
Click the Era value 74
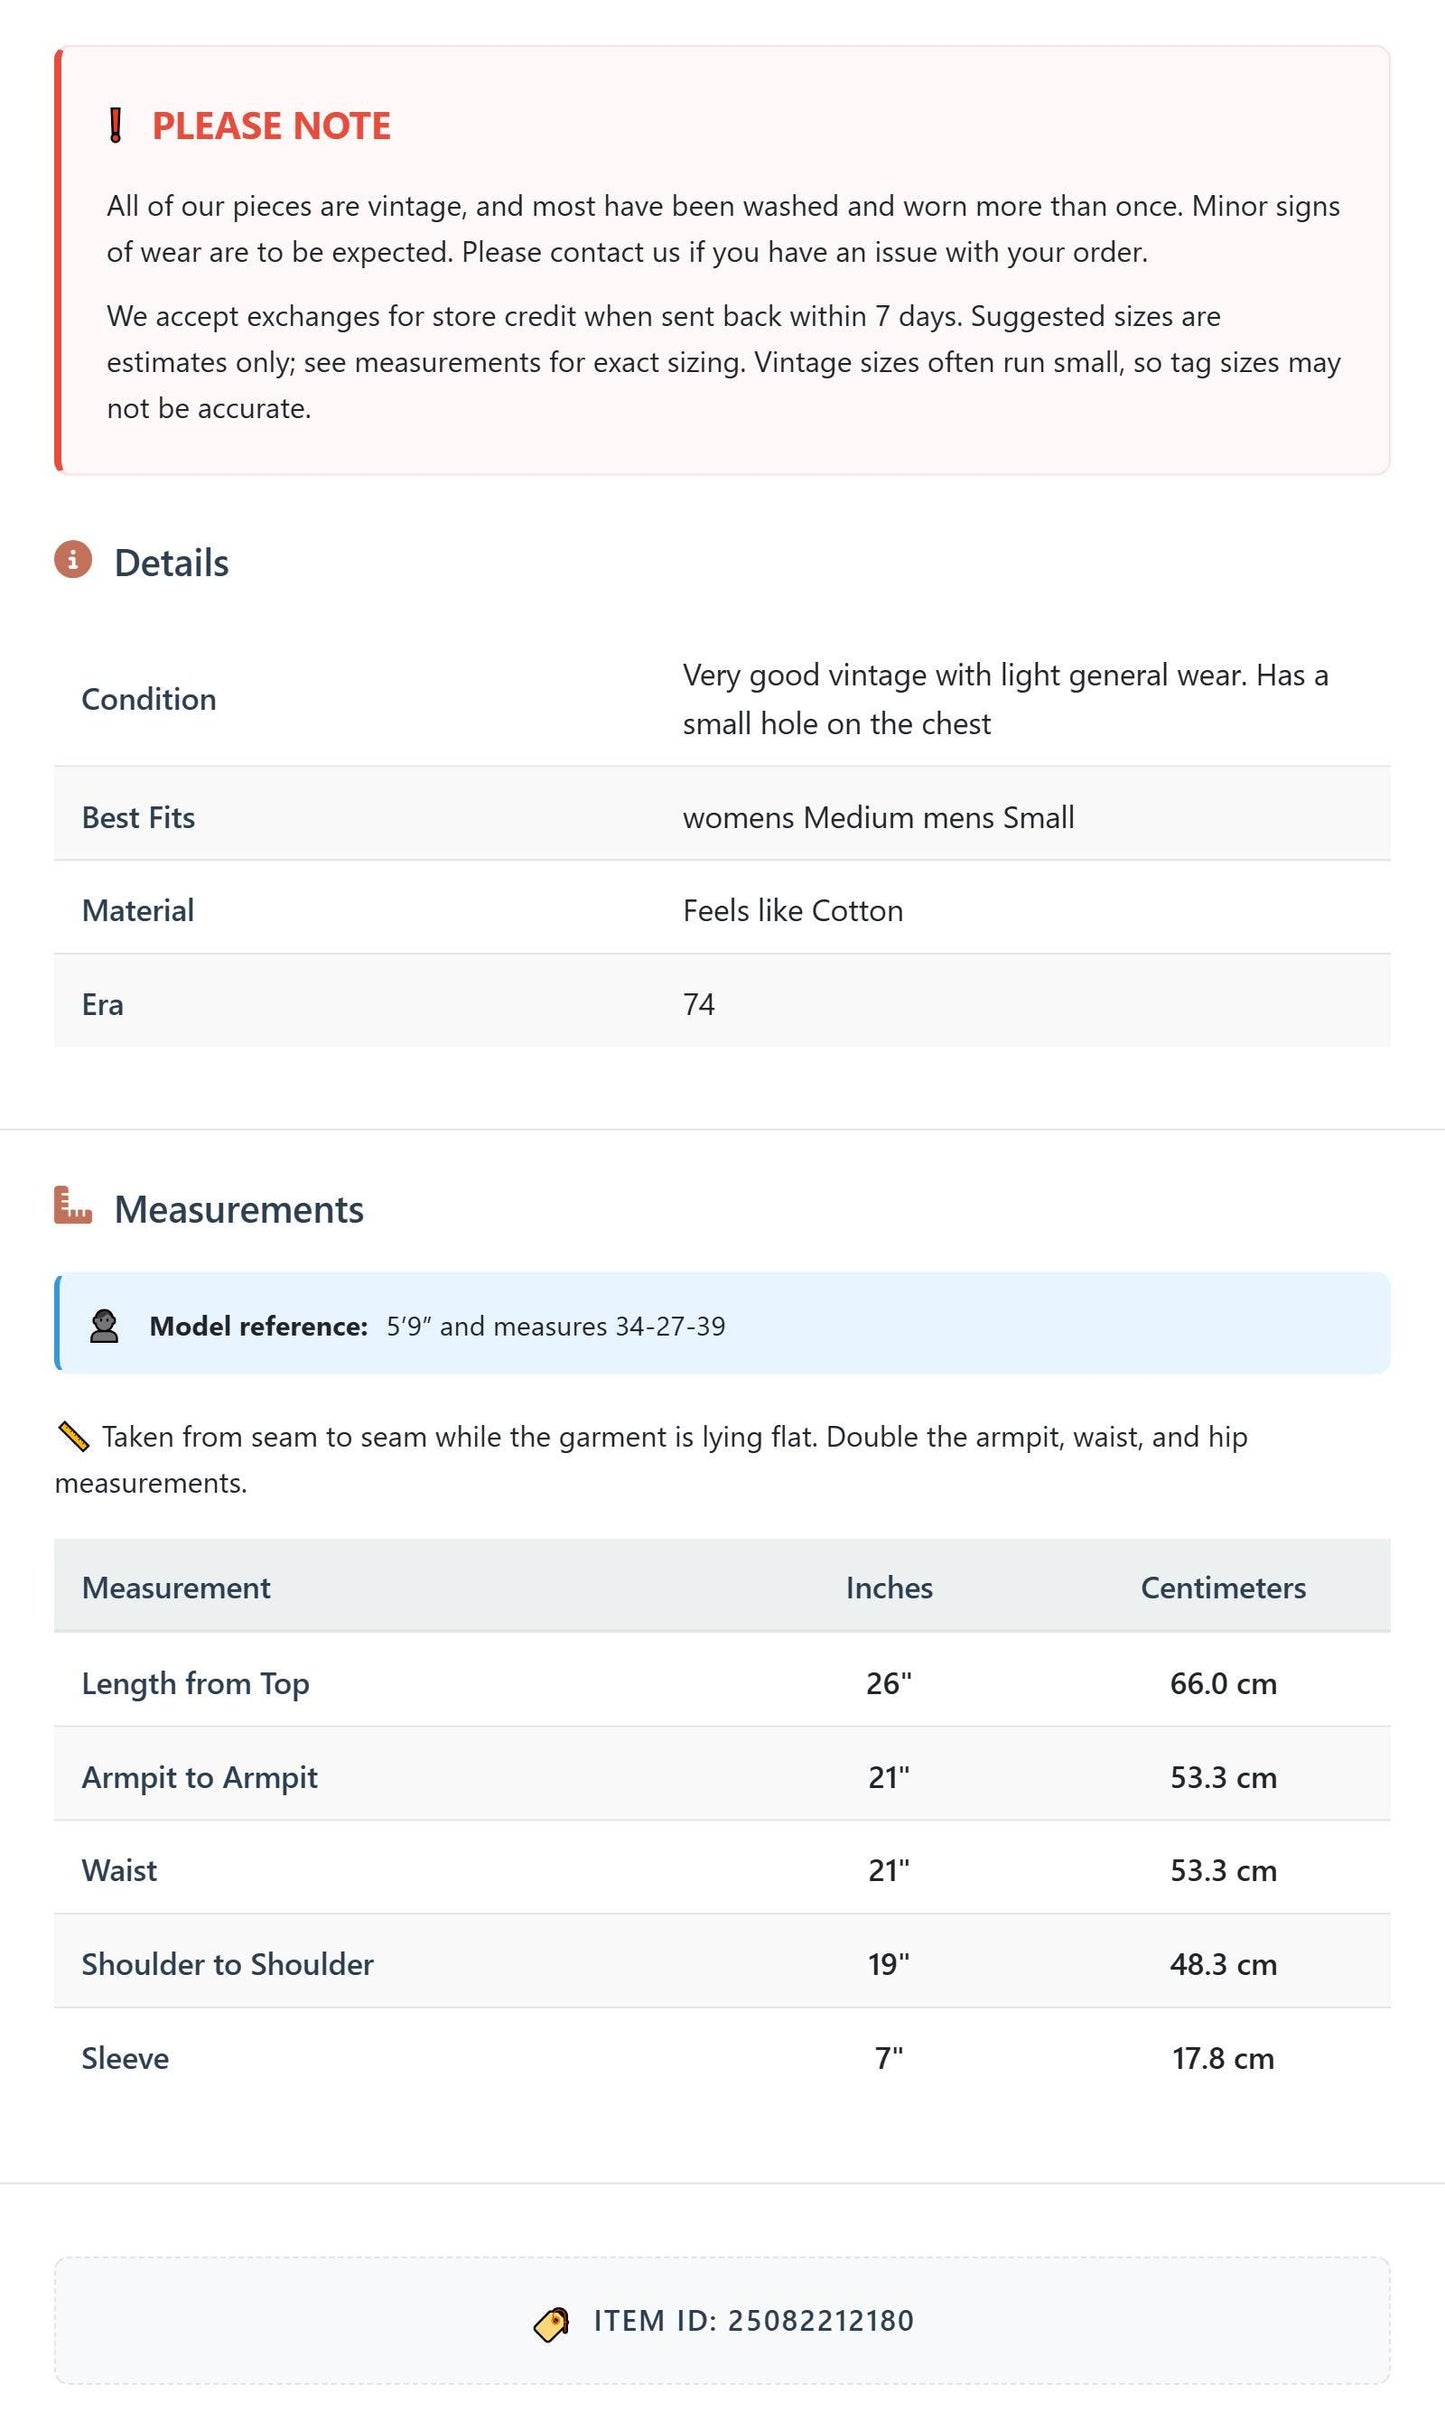point(699,1004)
